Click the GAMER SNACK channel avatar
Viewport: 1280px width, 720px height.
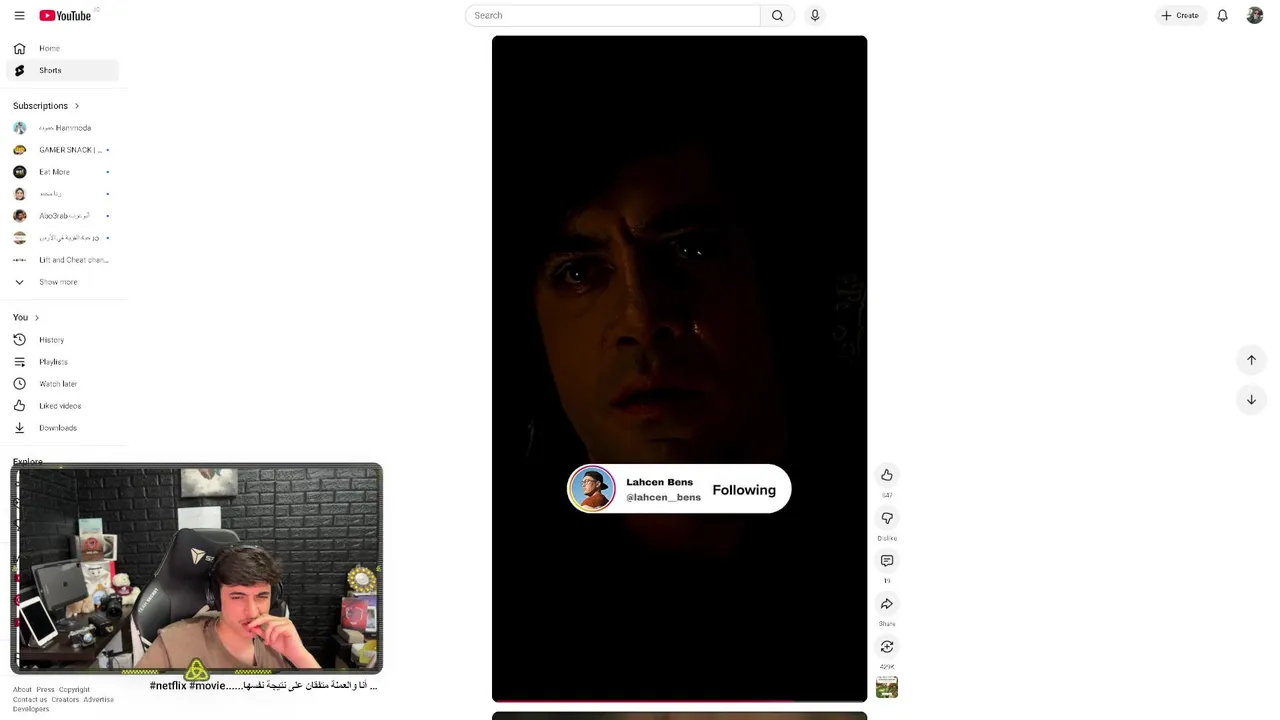tap(20, 150)
